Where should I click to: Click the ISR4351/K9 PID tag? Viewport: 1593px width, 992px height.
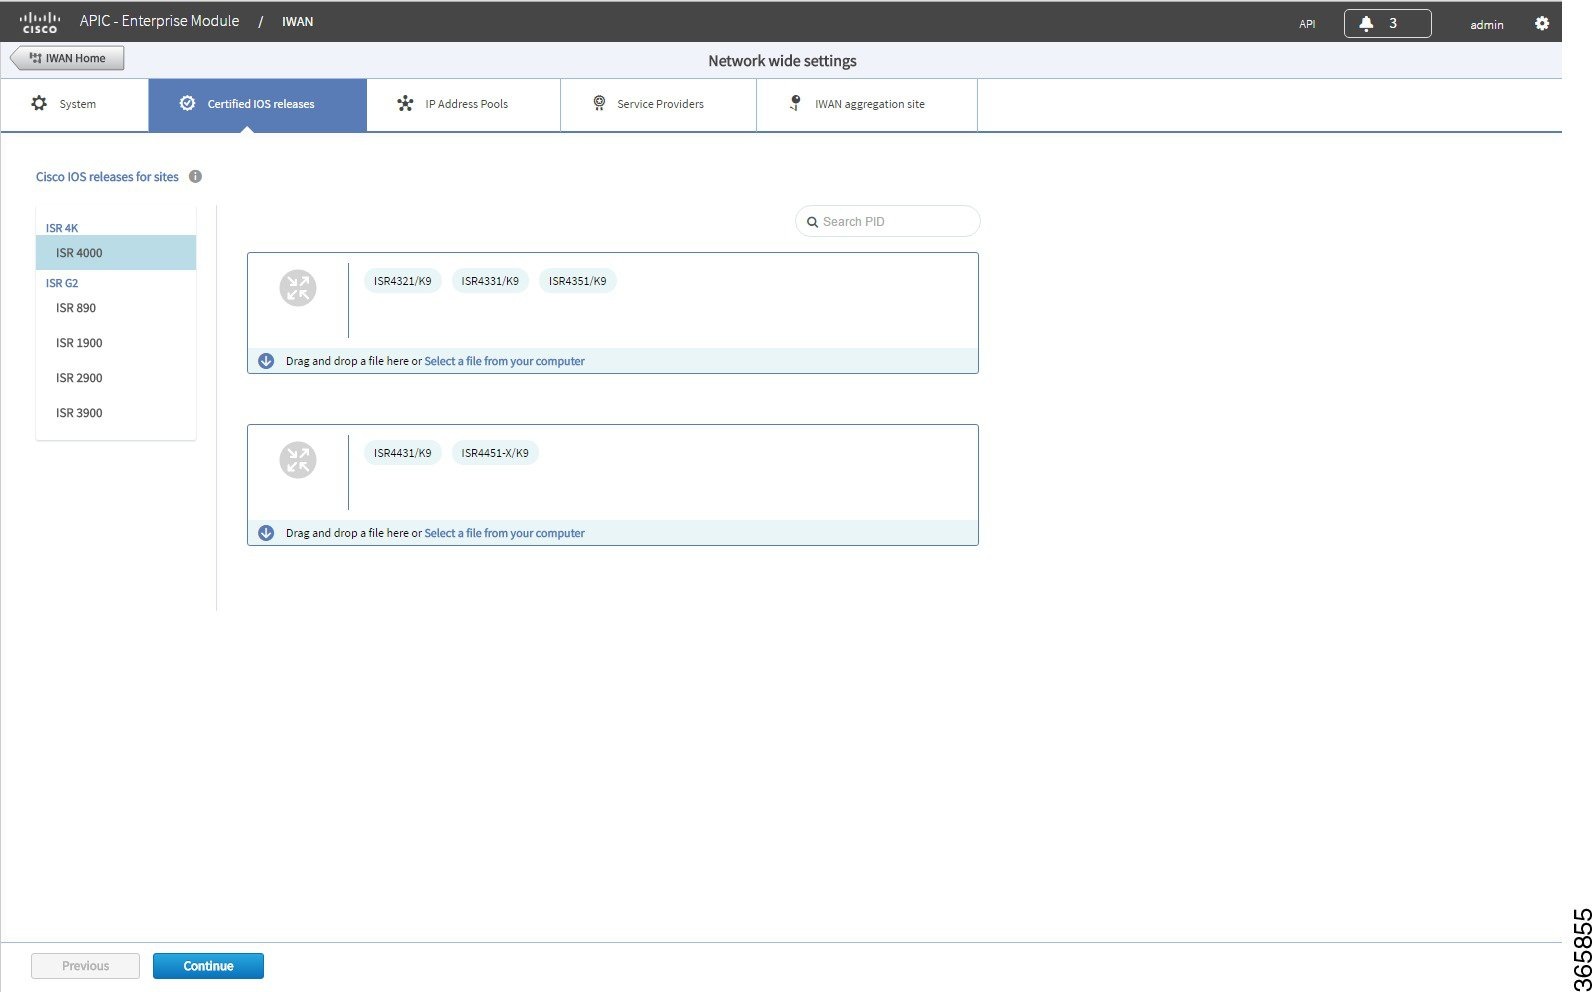pos(578,281)
